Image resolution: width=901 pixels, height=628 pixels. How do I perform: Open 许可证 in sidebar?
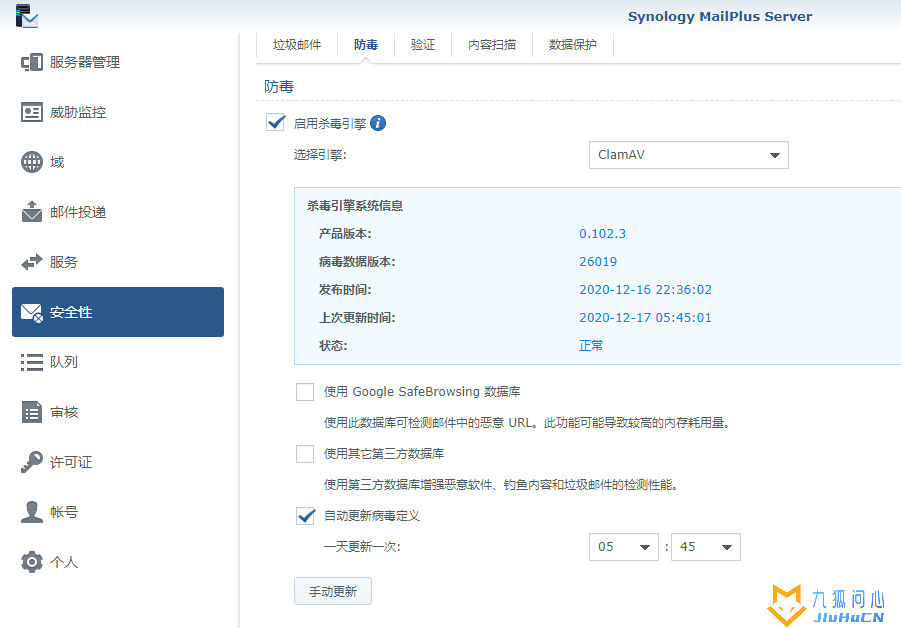tap(118, 462)
